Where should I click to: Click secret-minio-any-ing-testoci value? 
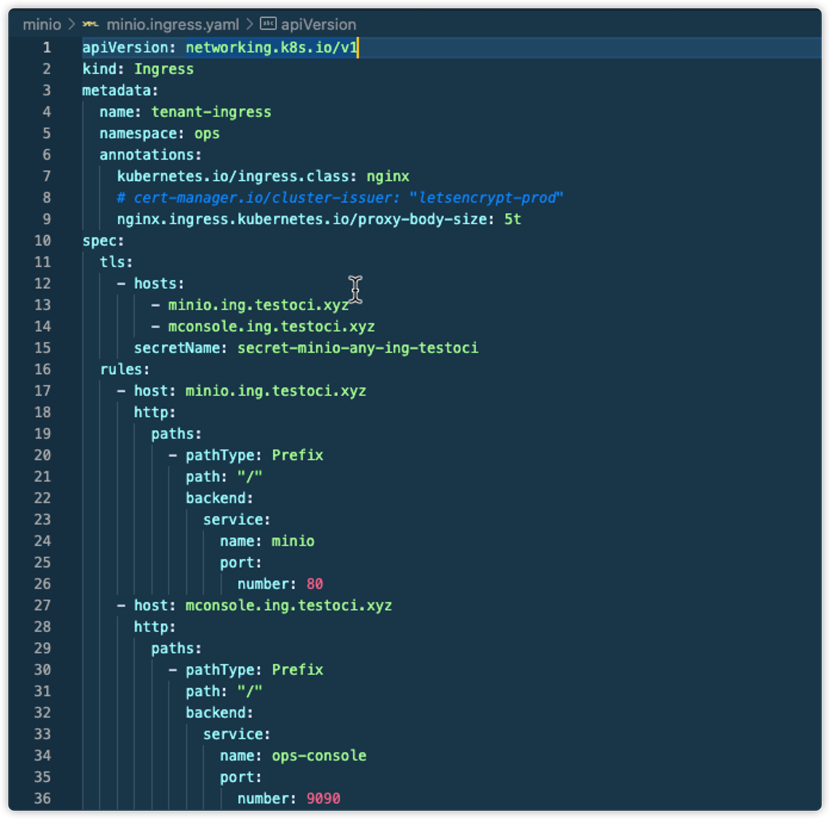pyautogui.click(x=357, y=348)
